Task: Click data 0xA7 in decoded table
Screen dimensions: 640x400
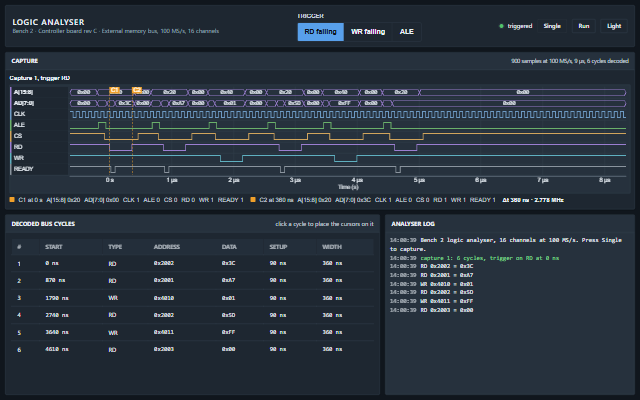Action: 228,280
